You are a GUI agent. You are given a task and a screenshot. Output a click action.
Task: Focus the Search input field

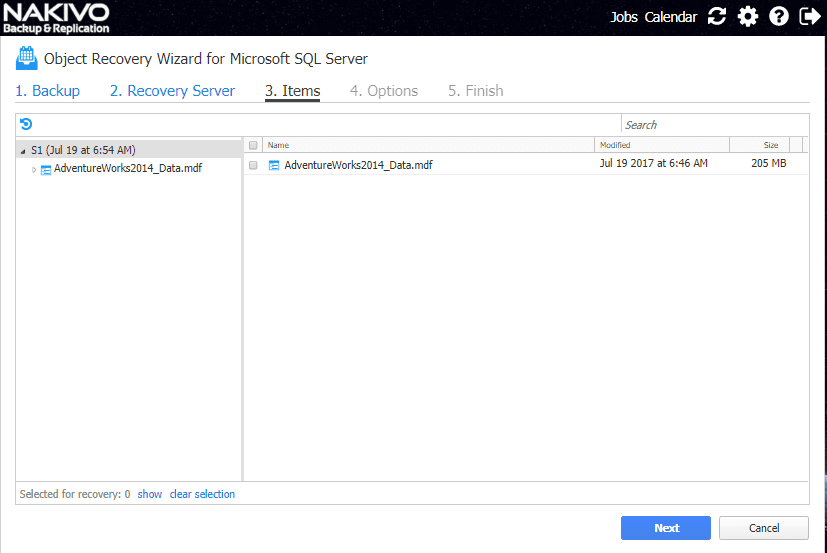coord(714,125)
